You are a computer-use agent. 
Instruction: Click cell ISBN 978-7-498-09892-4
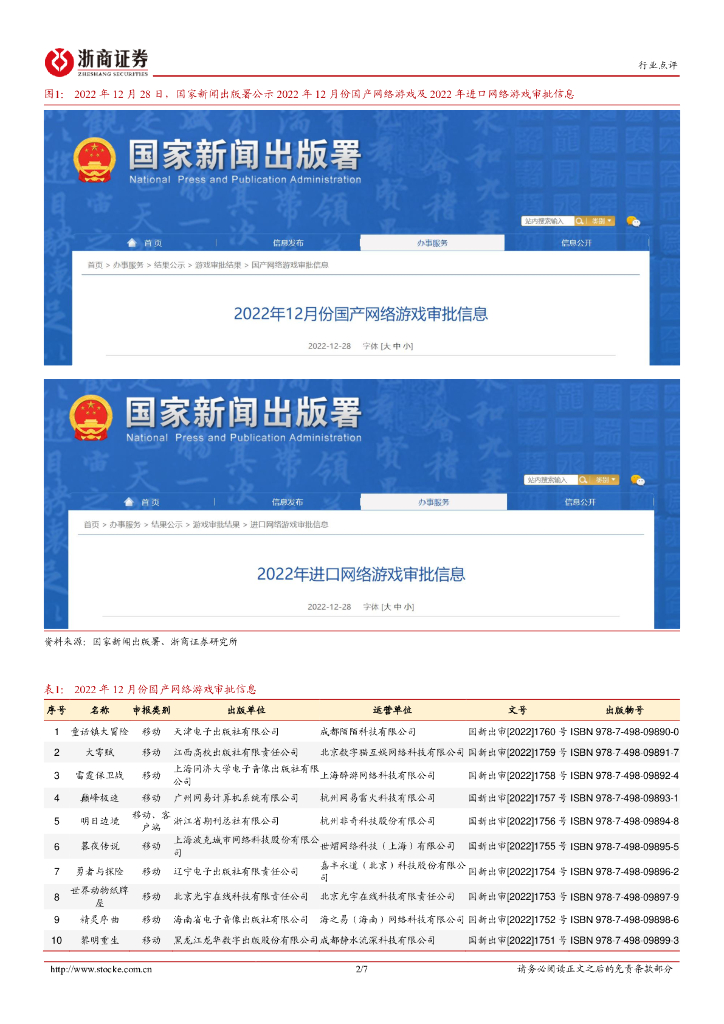[625, 775]
